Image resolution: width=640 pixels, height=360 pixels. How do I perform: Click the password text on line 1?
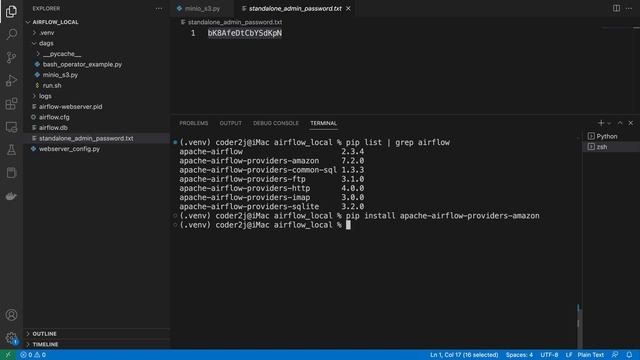[x=245, y=33]
